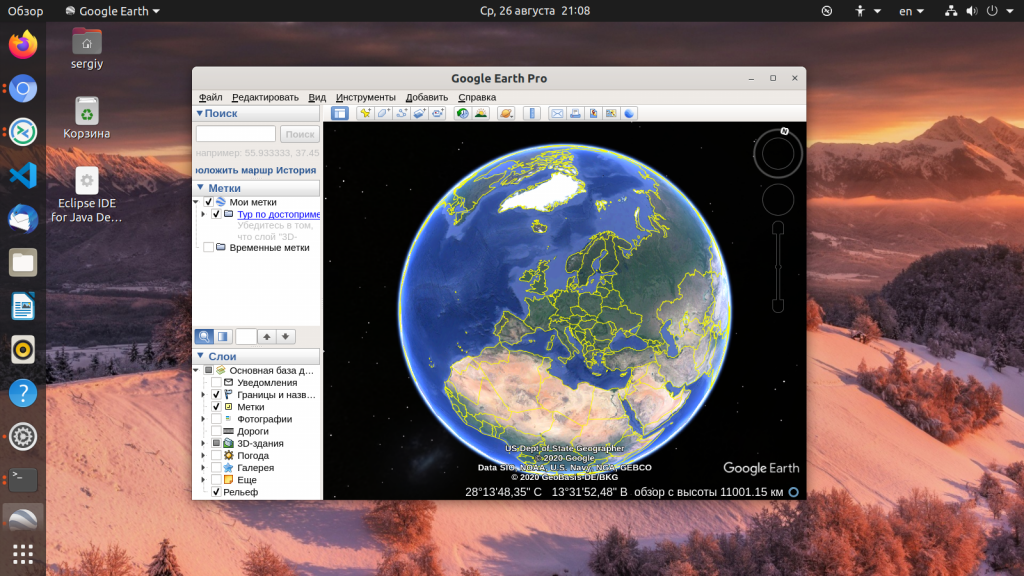Enable the Дороги layer checkbox
Screen dimensions: 1024x576
[216, 431]
